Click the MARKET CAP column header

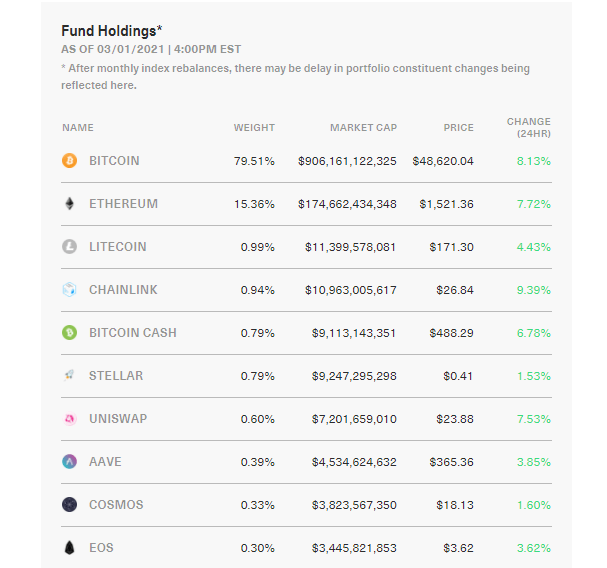click(364, 128)
